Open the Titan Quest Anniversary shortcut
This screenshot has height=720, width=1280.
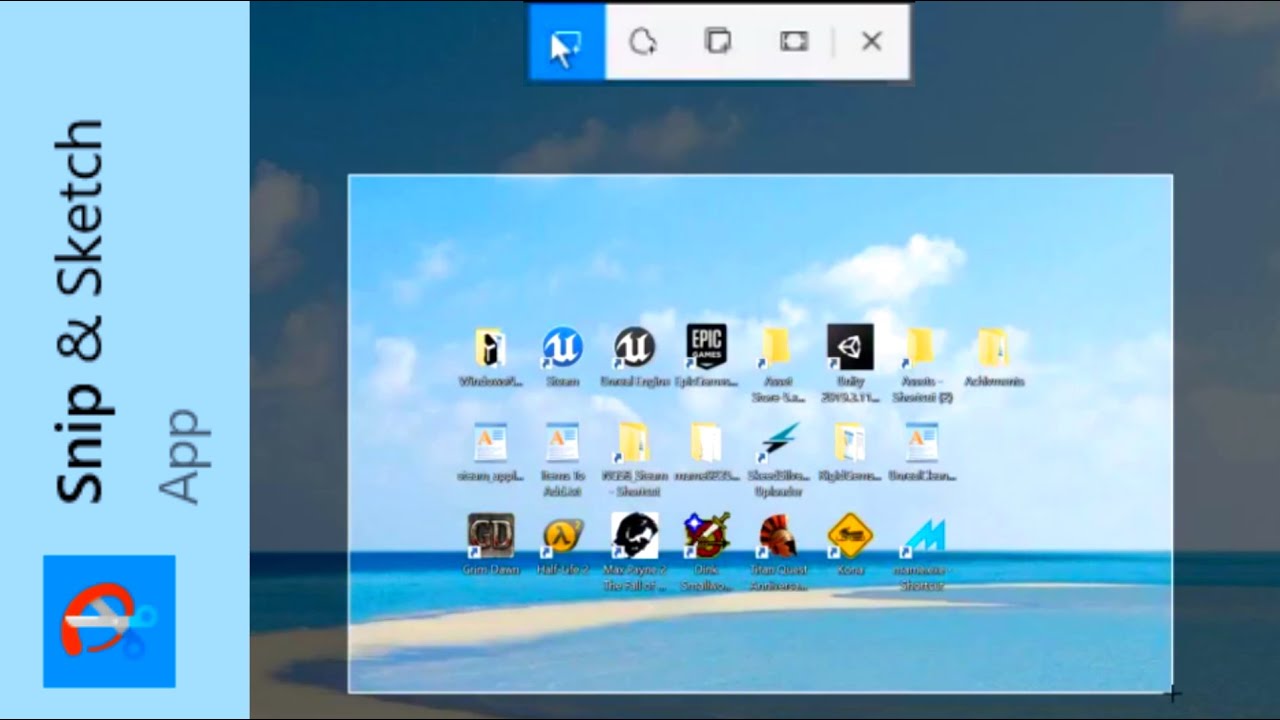778,552
